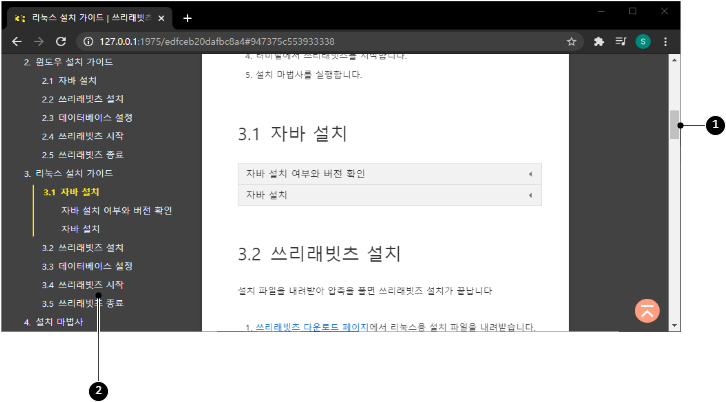Go to 2. 윈도우 설치 가이드 in sidebar
This screenshot has height=402, width=726.
click(68, 62)
